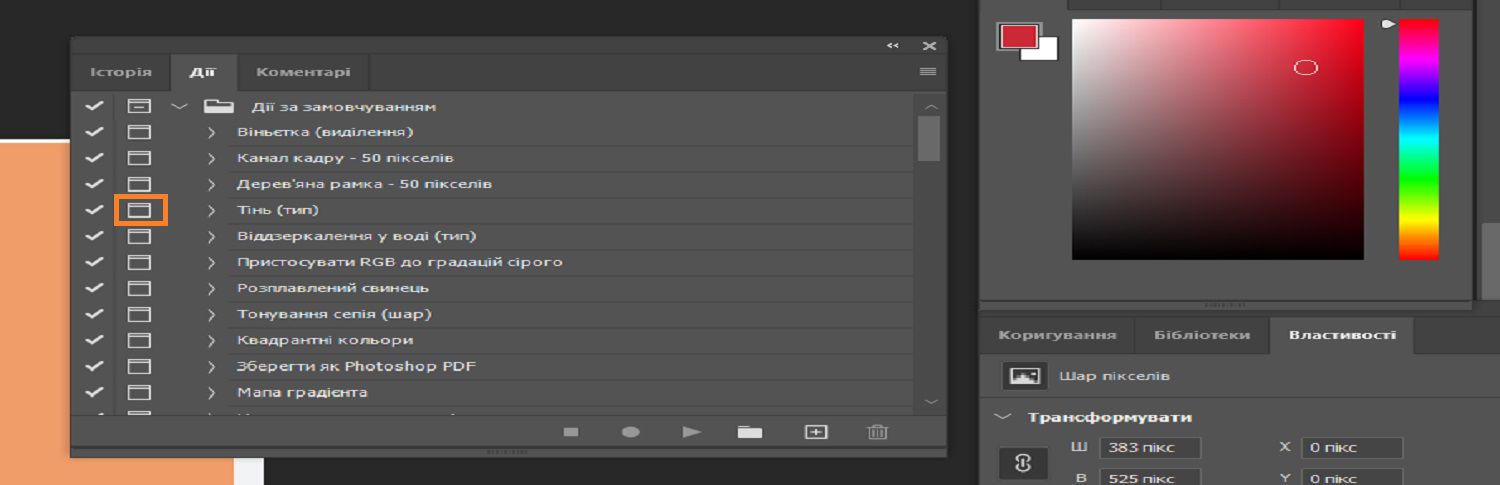Toggle dialog icon for Дерев'яна рамка
The height and width of the screenshot is (485, 1500).
(139, 184)
